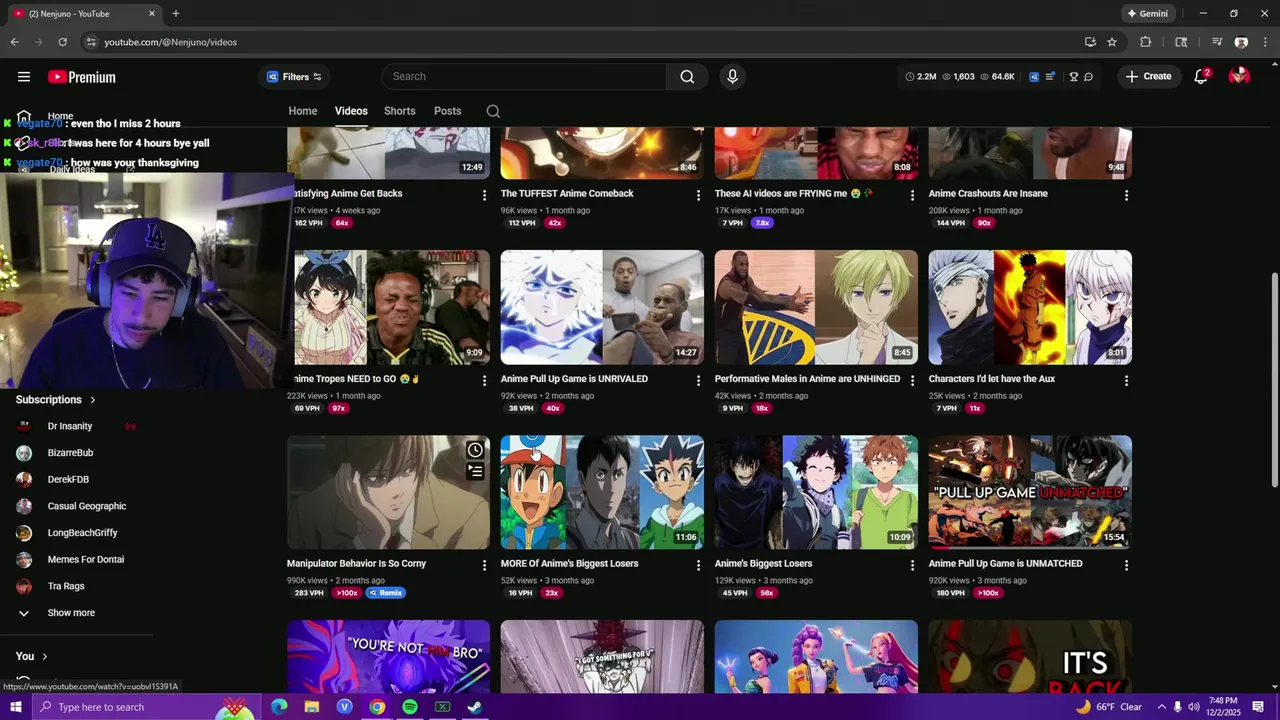Click the Gemini button
1280x720 pixels.
click(1147, 14)
